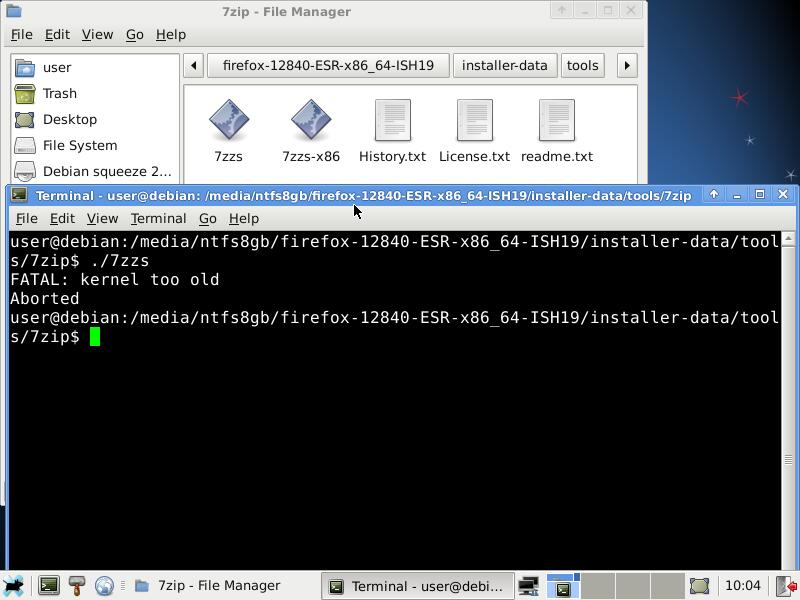
Task: Click the logout icon in panel
Action: pos(786,586)
